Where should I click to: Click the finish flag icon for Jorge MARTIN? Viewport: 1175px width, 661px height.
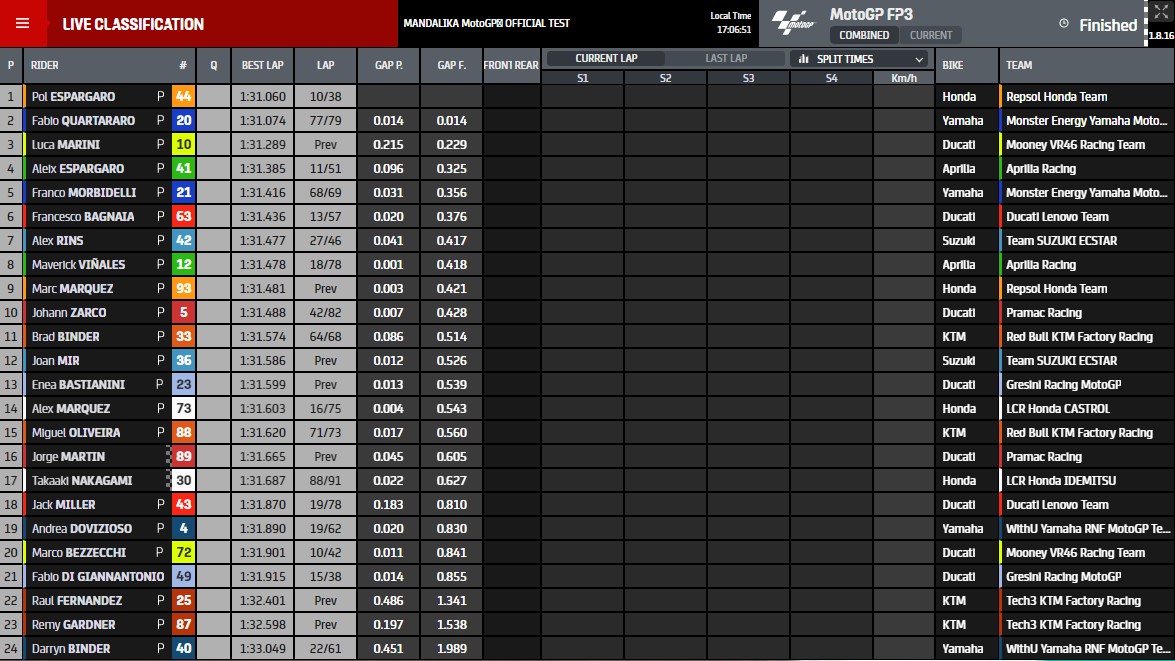(169, 456)
